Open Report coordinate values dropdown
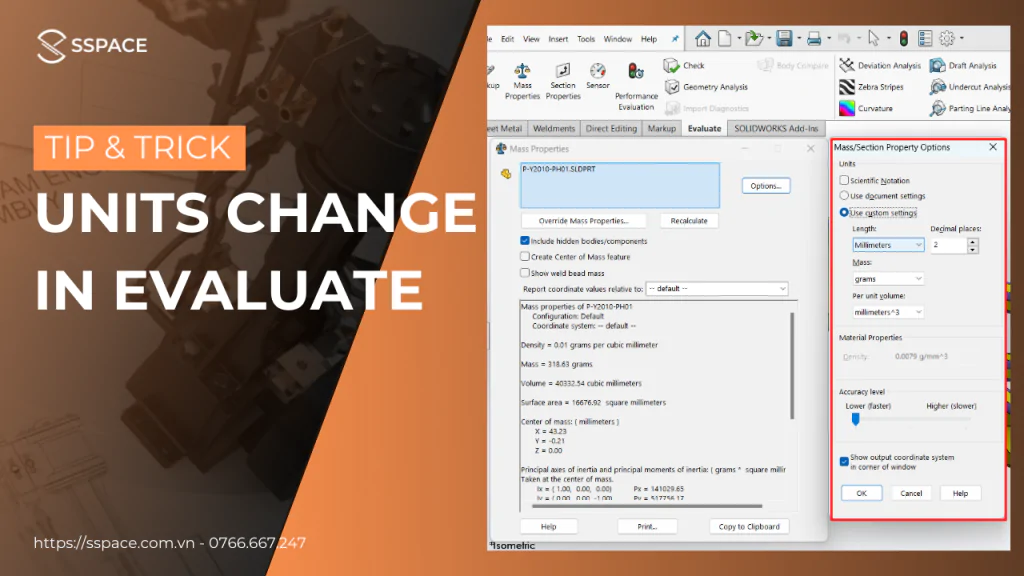Viewport: 1024px width, 576px height. click(716, 289)
